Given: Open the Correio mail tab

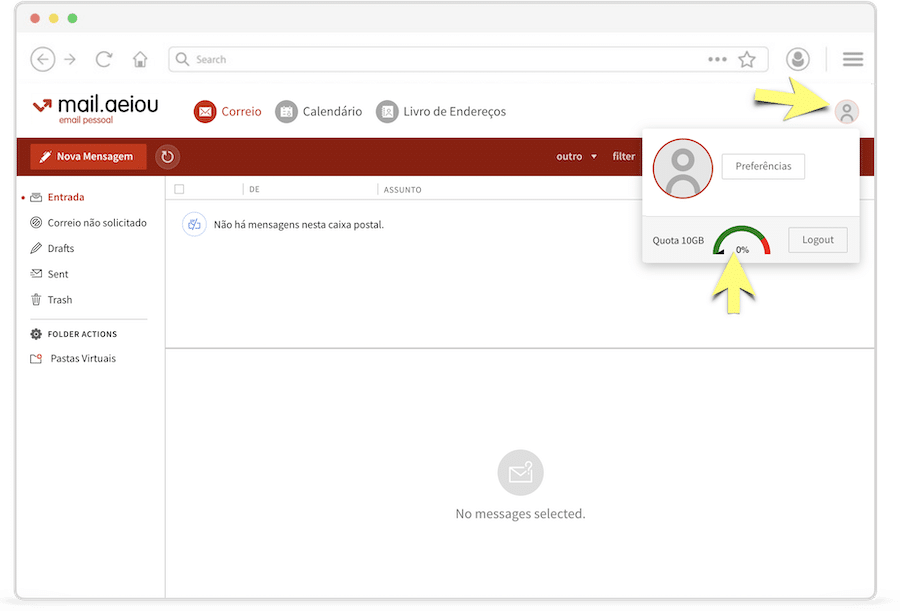Looking at the screenshot, I should pyautogui.click(x=228, y=112).
